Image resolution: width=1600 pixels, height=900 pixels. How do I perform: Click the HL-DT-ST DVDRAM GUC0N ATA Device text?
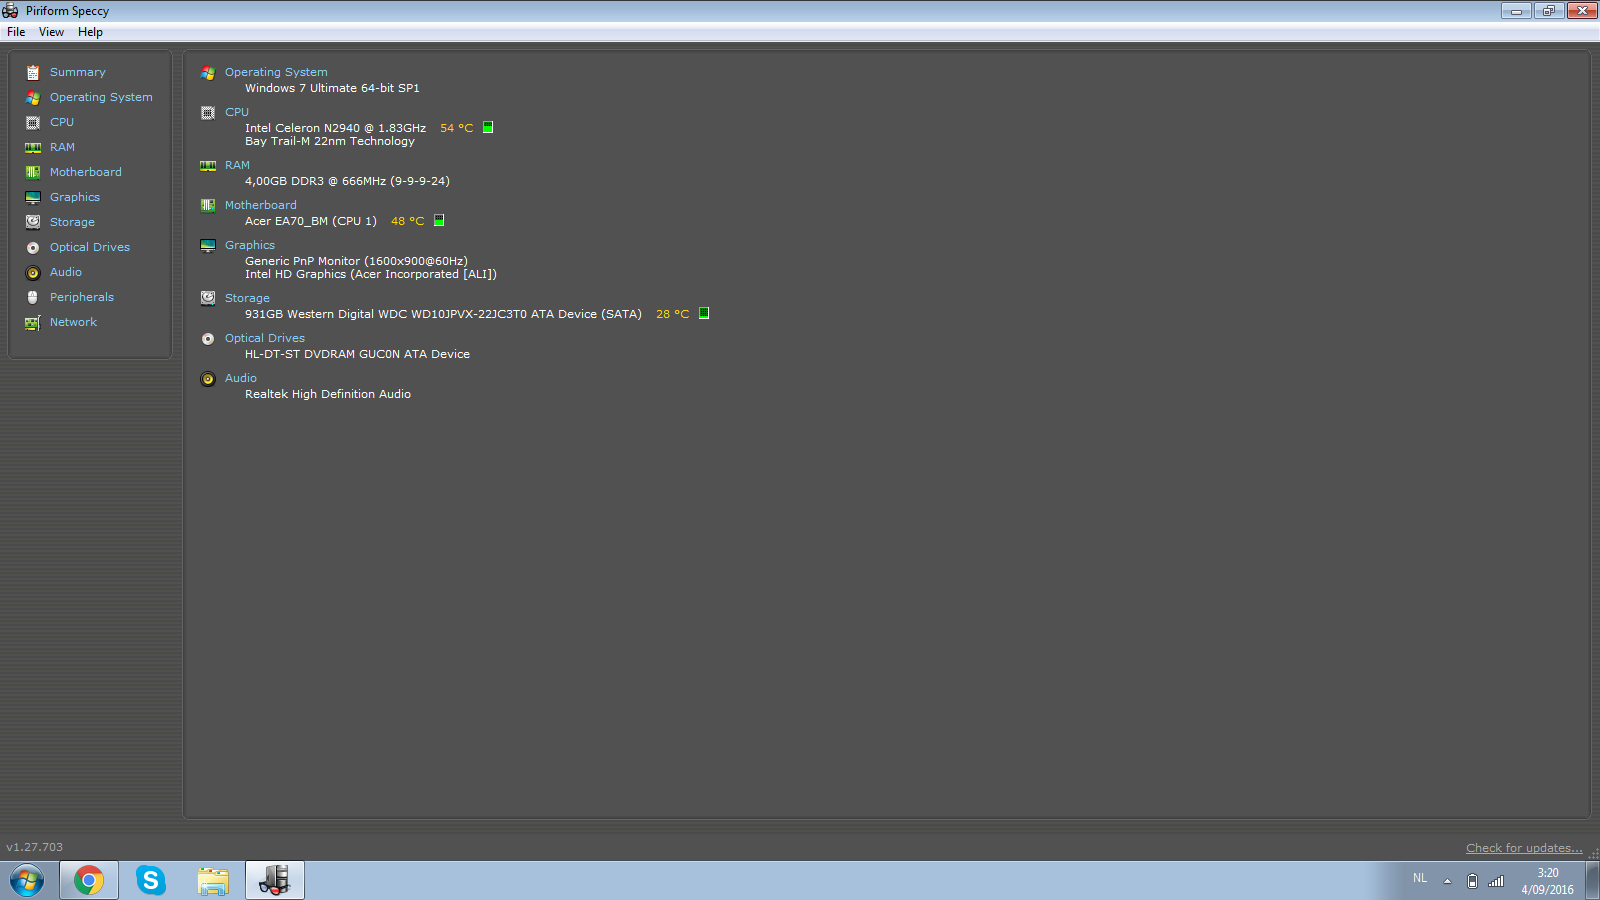tap(357, 354)
